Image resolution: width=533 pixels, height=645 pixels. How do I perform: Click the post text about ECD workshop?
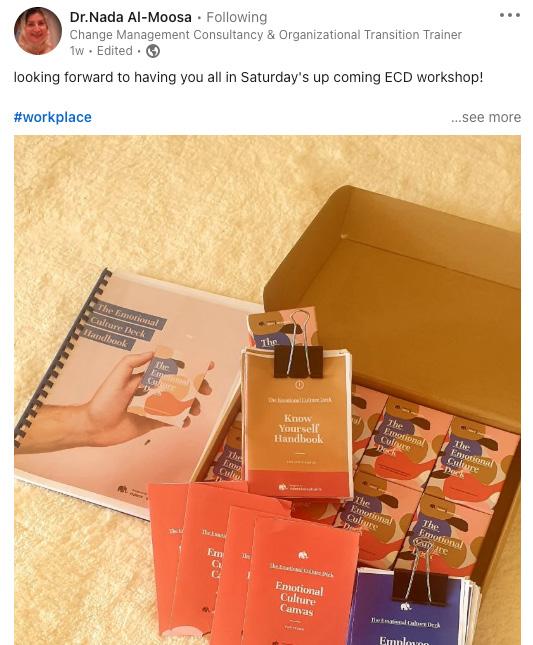tap(248, 77)
